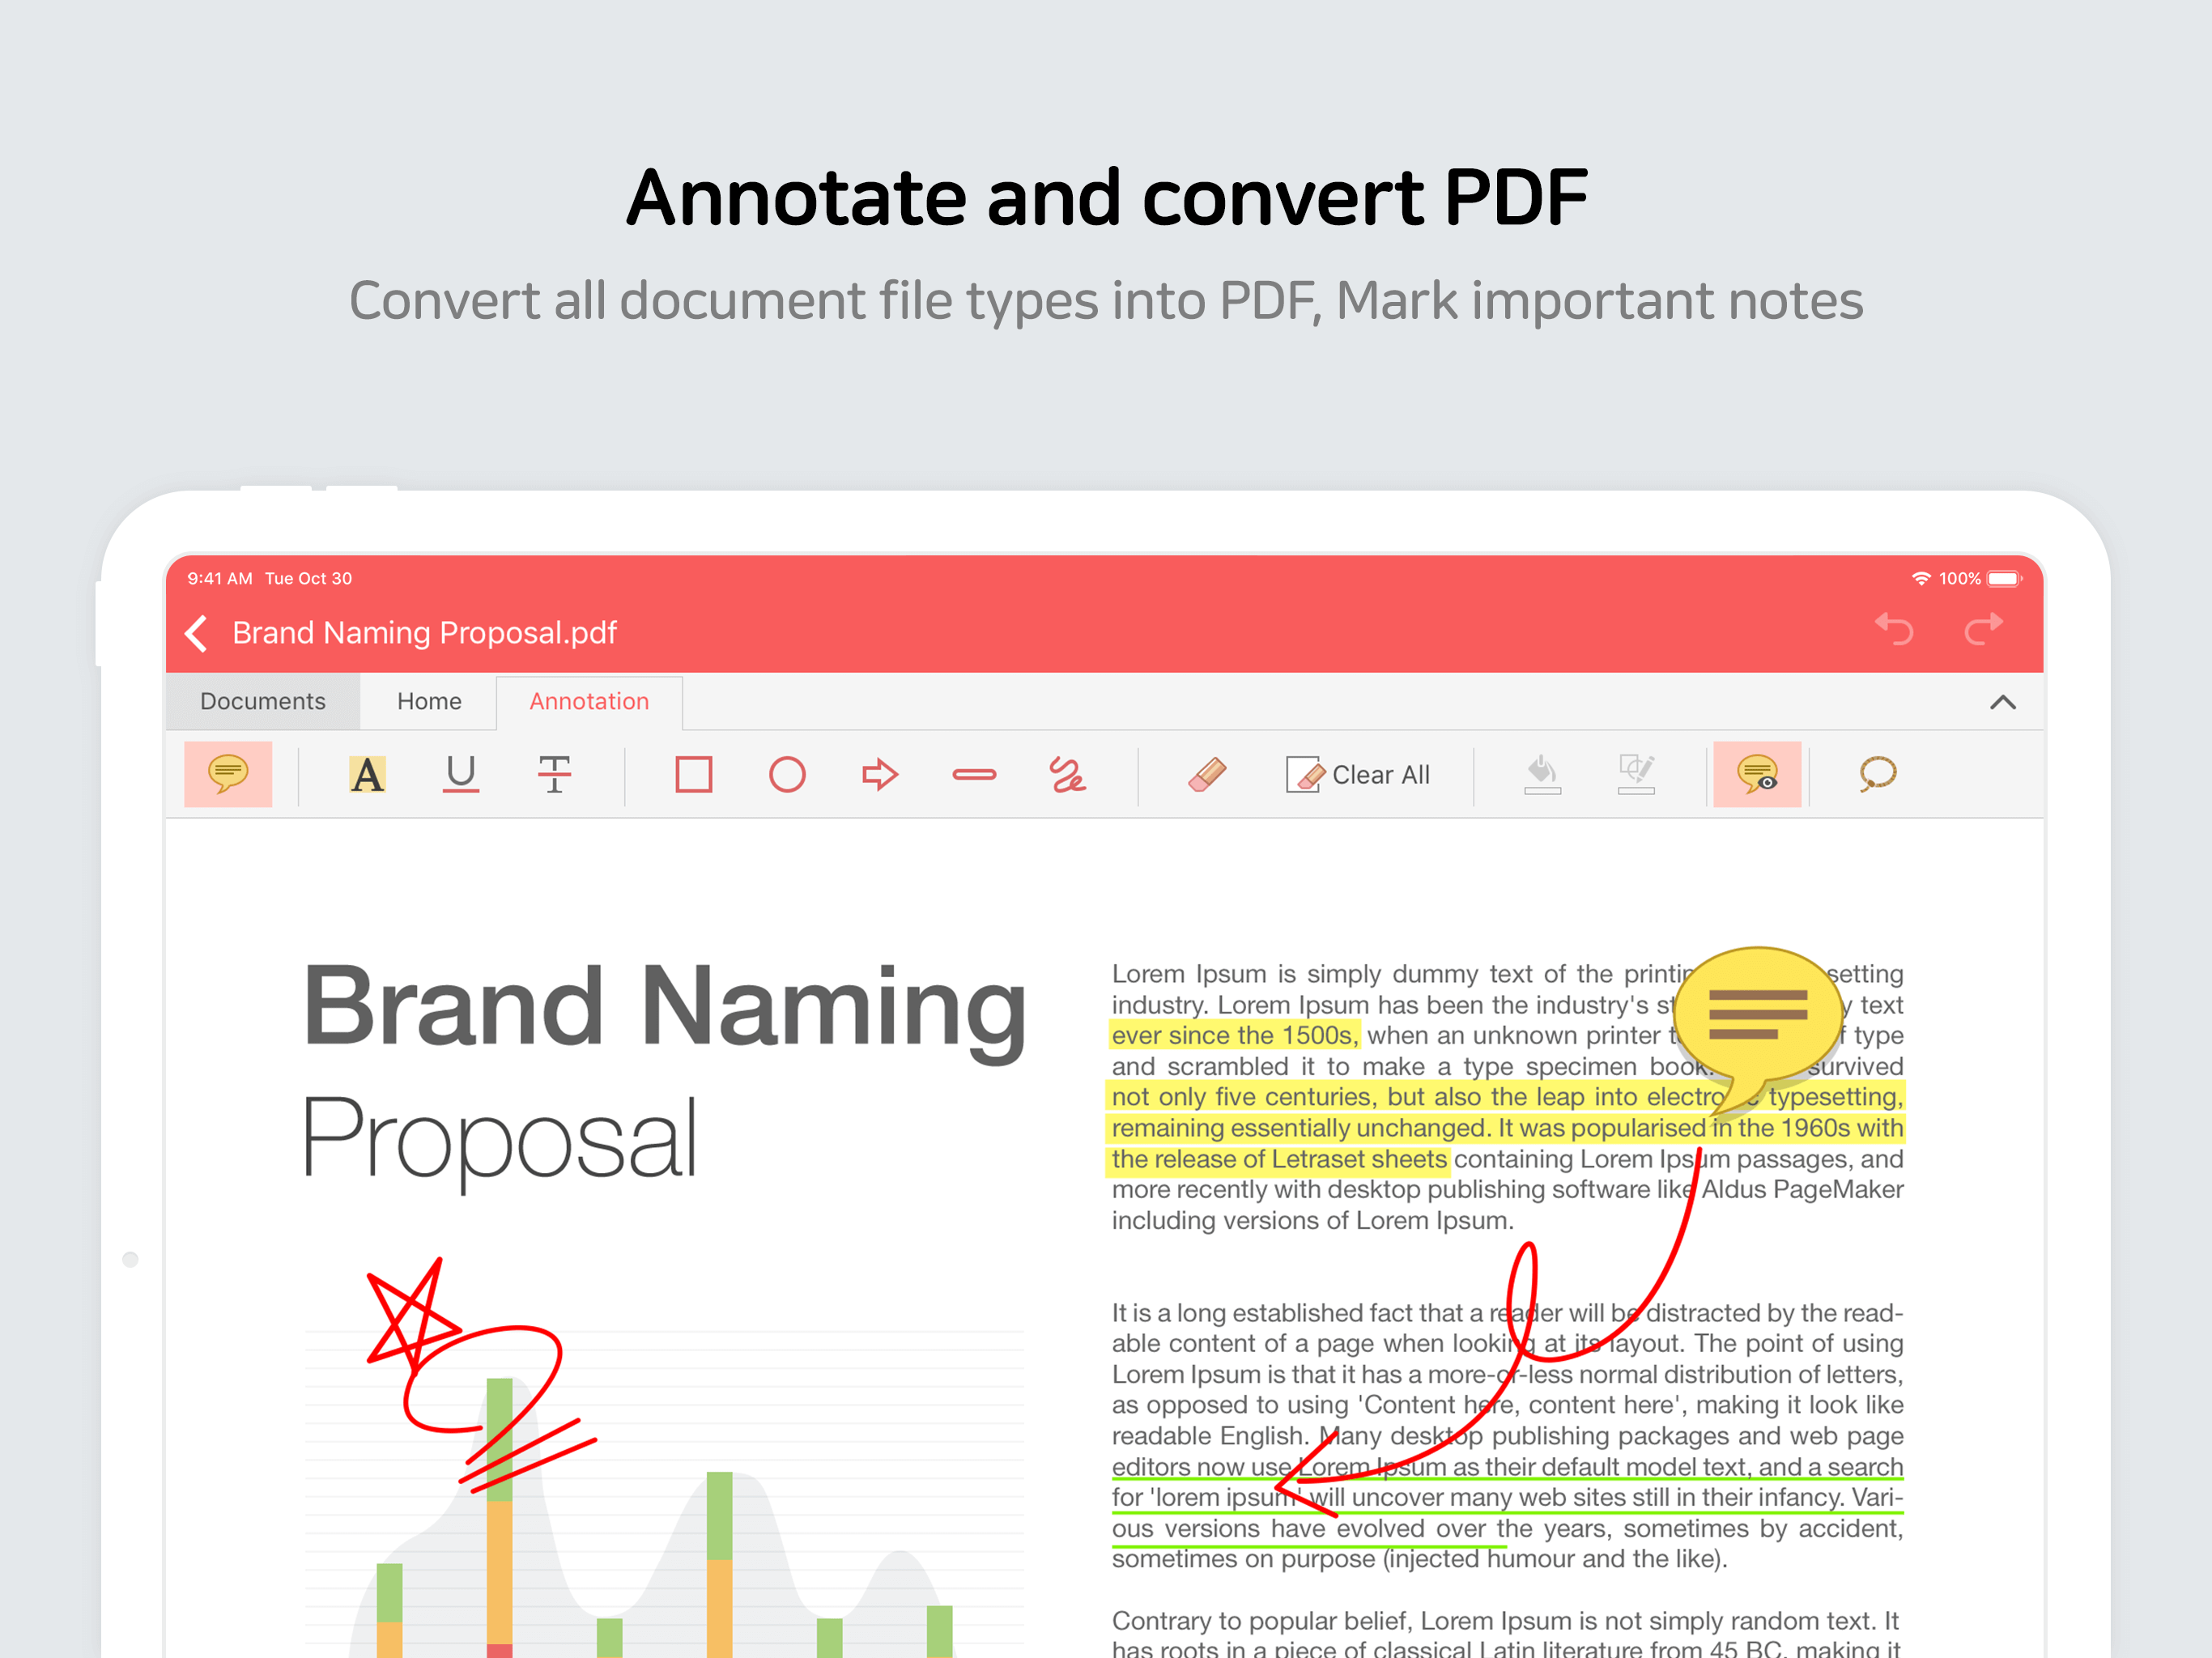Open the Annotation tab

pyautogui.click(x=589, y=701)
